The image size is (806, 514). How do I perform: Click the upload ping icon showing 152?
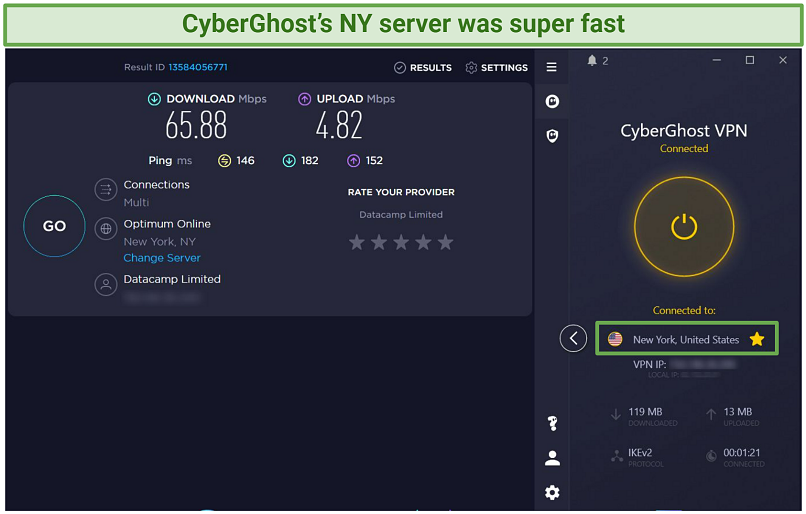click(353, 161)
